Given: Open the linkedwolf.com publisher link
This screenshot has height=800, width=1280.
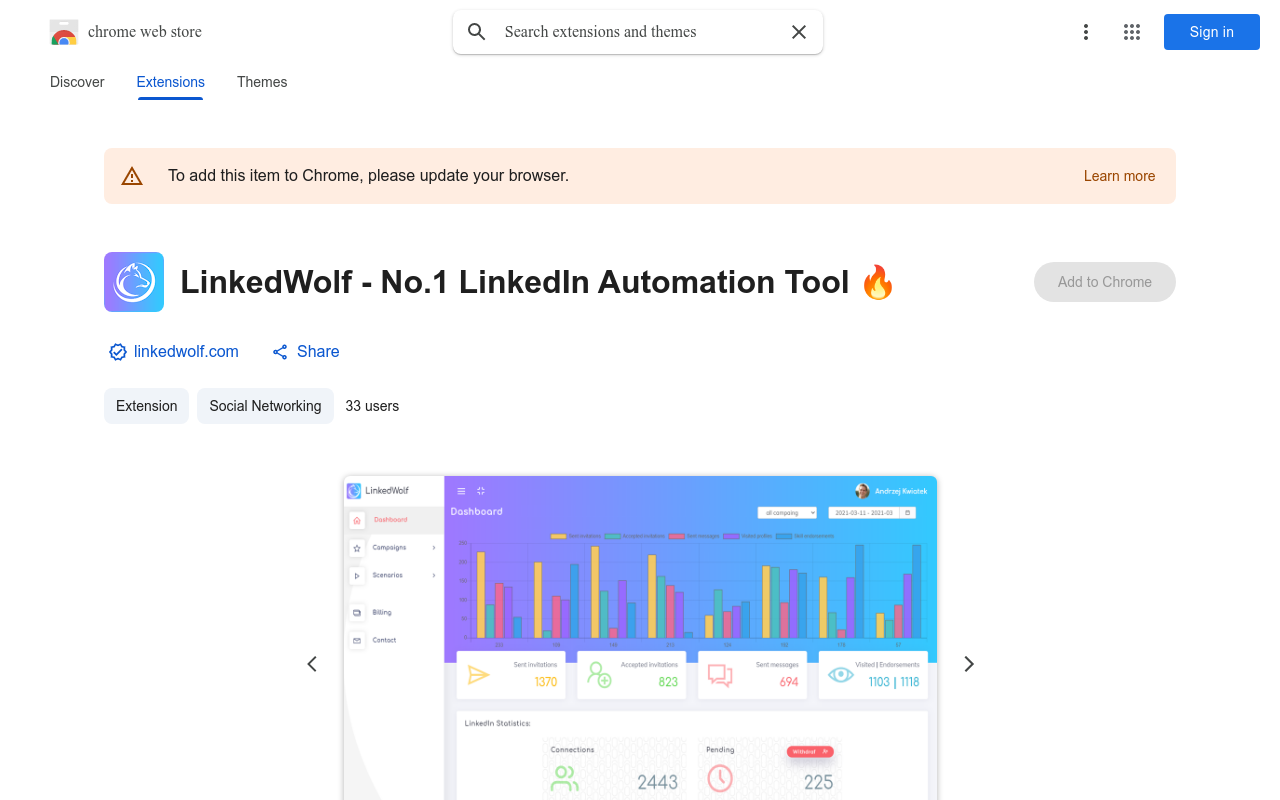Looking at the screenshot, I should [186, 352].
